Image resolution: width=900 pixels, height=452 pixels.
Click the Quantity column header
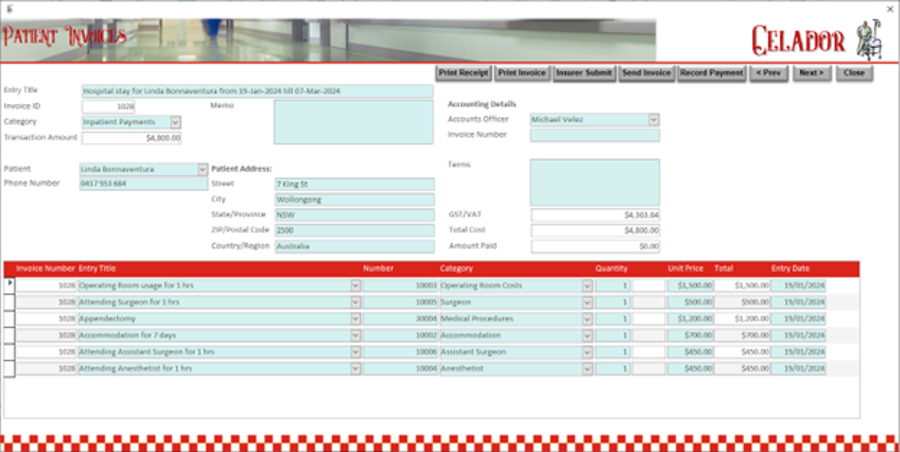click(611, 269)
